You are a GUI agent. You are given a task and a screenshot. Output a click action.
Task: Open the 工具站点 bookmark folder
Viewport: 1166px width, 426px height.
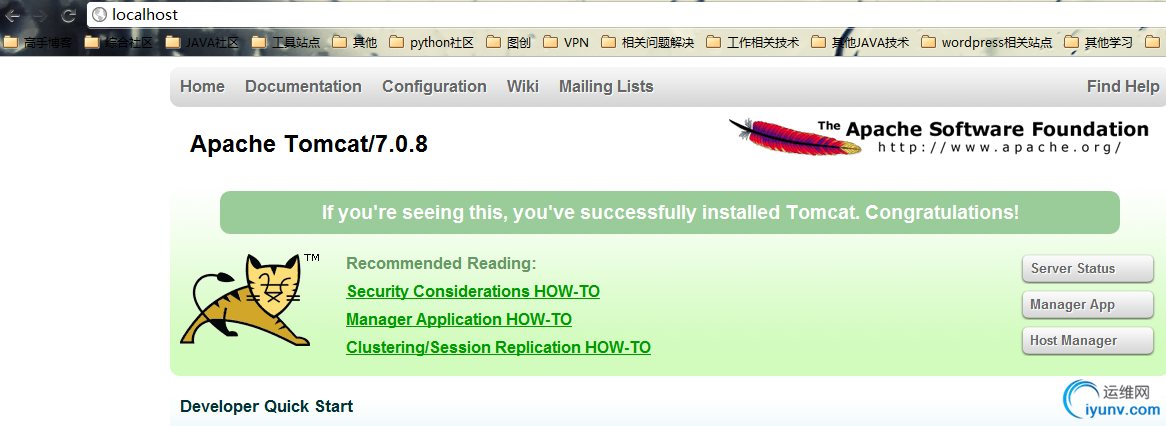[286, 42]
